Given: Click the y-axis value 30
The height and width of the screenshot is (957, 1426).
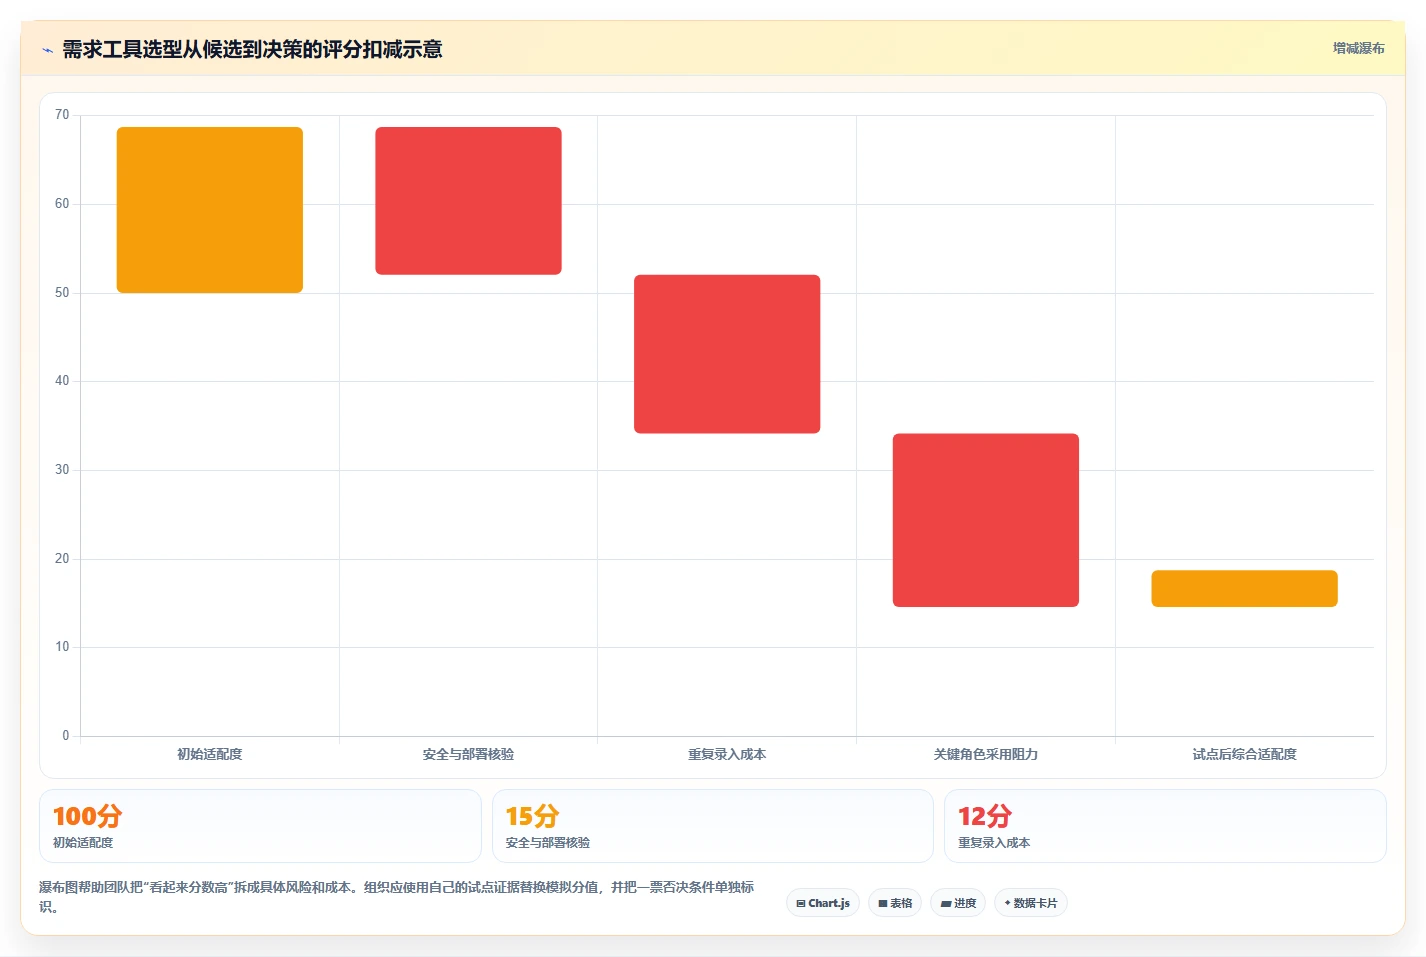Looking at the screenshot, I should click(x=62, y=470).
